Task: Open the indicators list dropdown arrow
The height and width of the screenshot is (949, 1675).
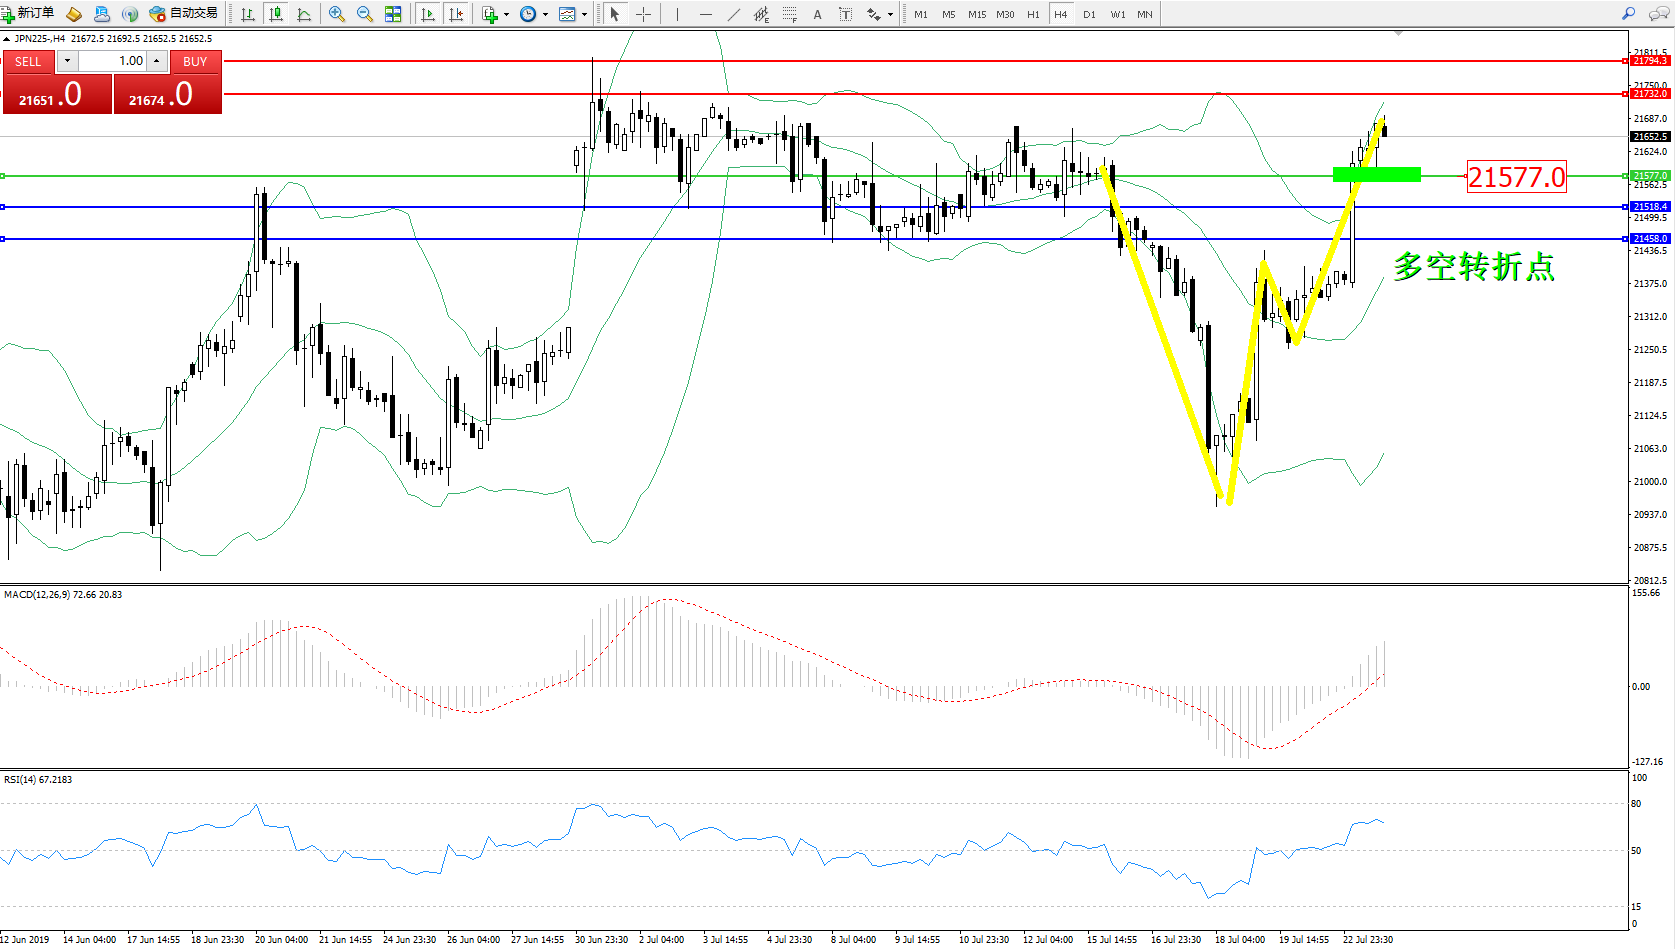Action: tap(506, 14)
